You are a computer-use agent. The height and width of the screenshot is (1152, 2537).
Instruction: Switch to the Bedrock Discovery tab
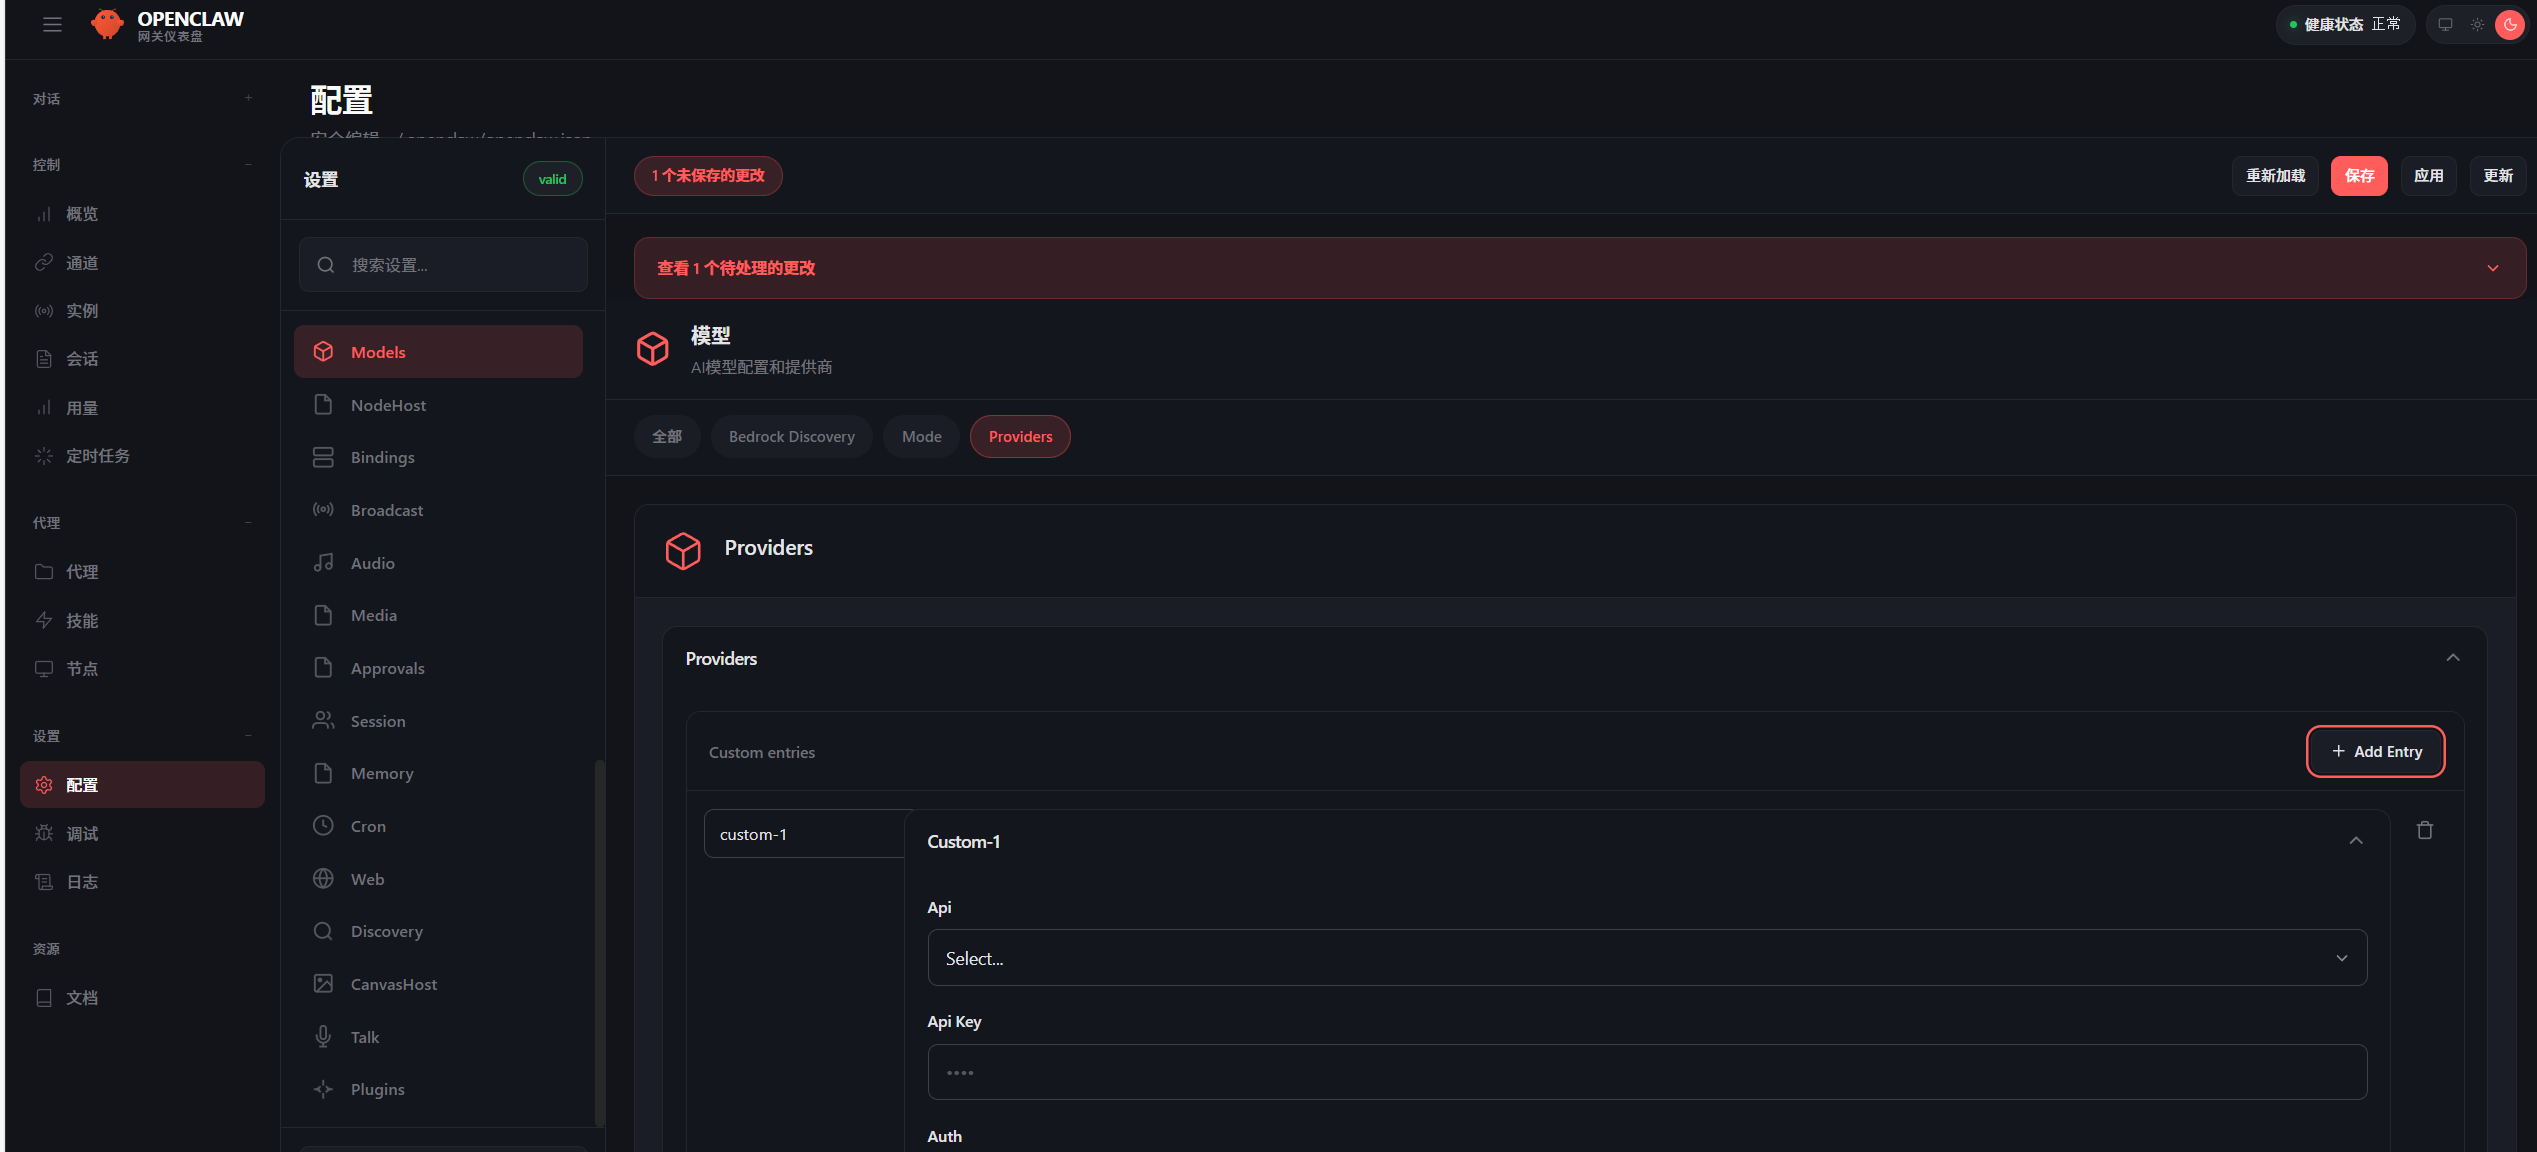(x=791, y=437)
